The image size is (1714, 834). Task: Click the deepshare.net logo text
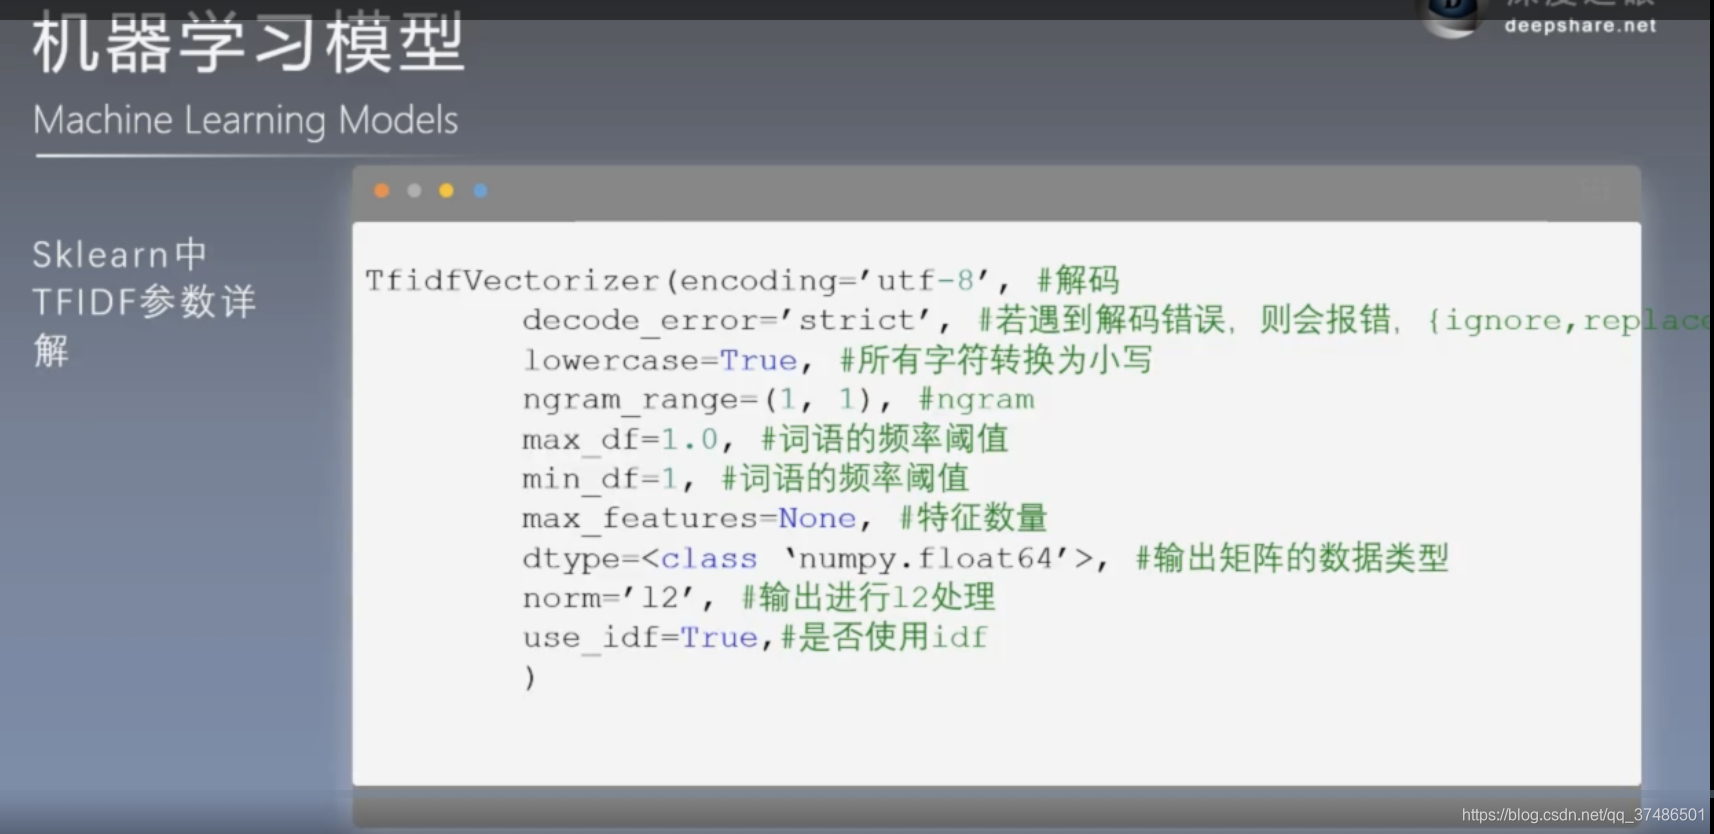(1580, 26)
